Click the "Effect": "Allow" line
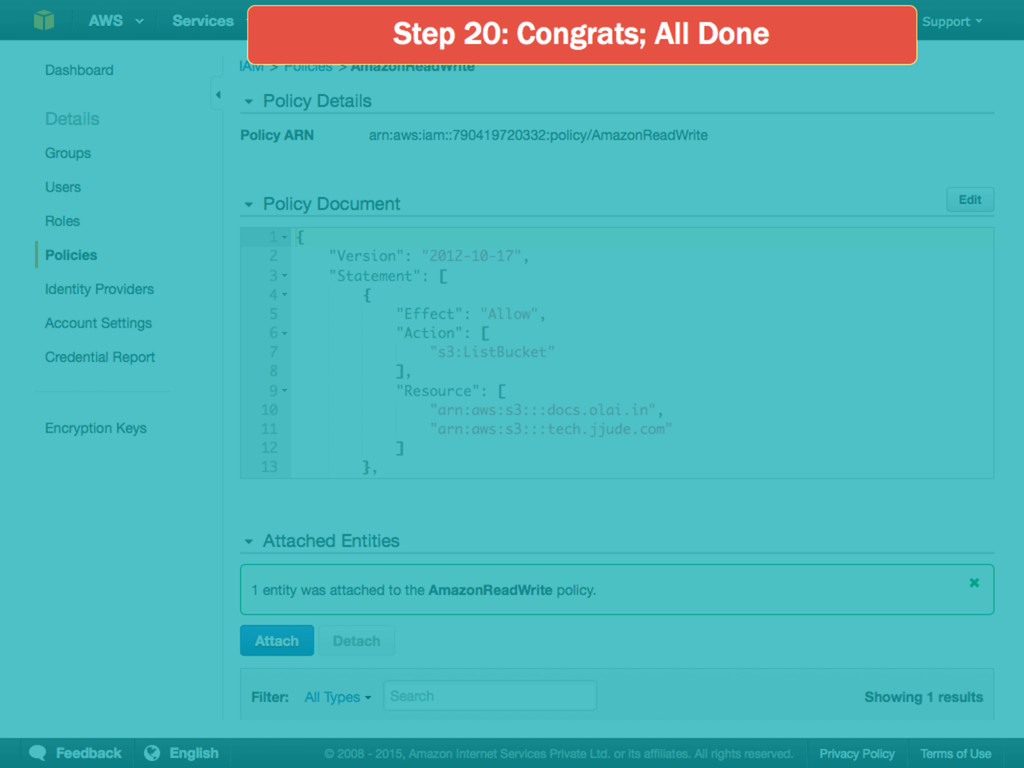The width and height of the screenshot is (1024, 768). coord(470,314)
